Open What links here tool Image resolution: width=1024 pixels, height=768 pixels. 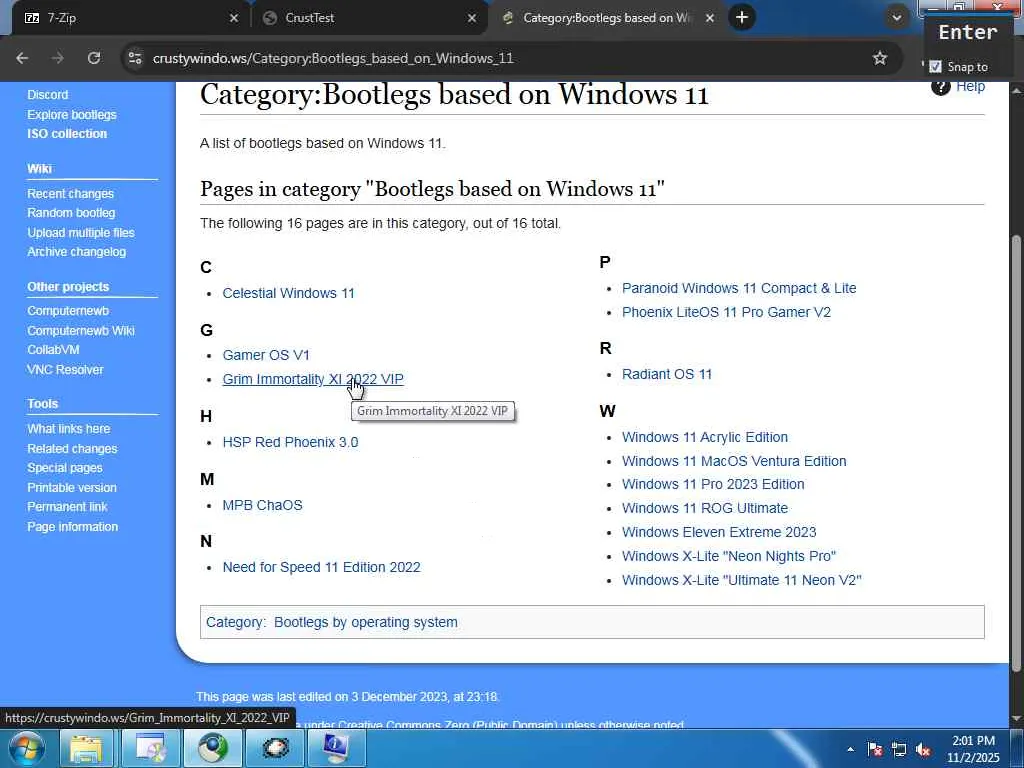click(69, 428)
